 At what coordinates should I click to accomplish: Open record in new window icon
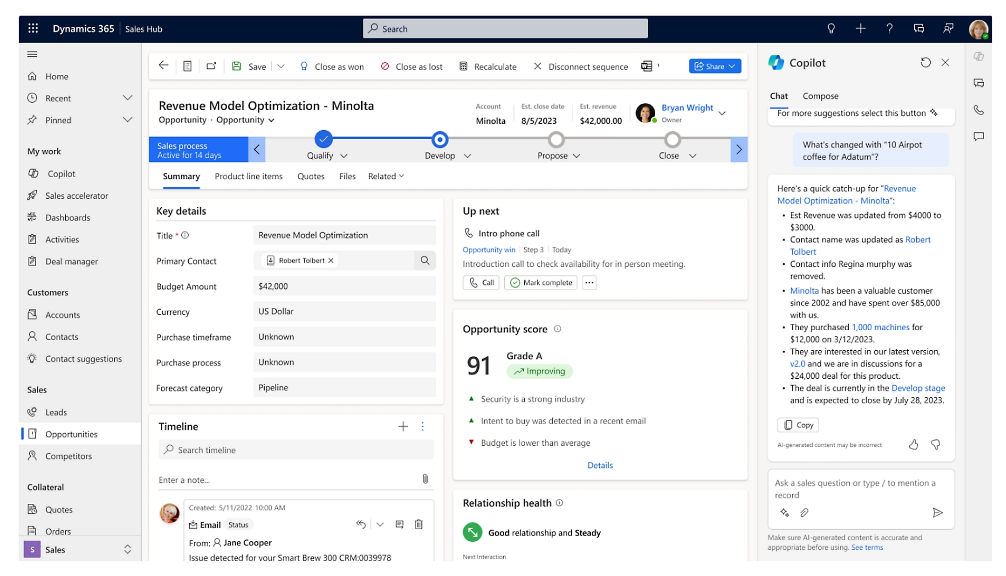point(211,66)
